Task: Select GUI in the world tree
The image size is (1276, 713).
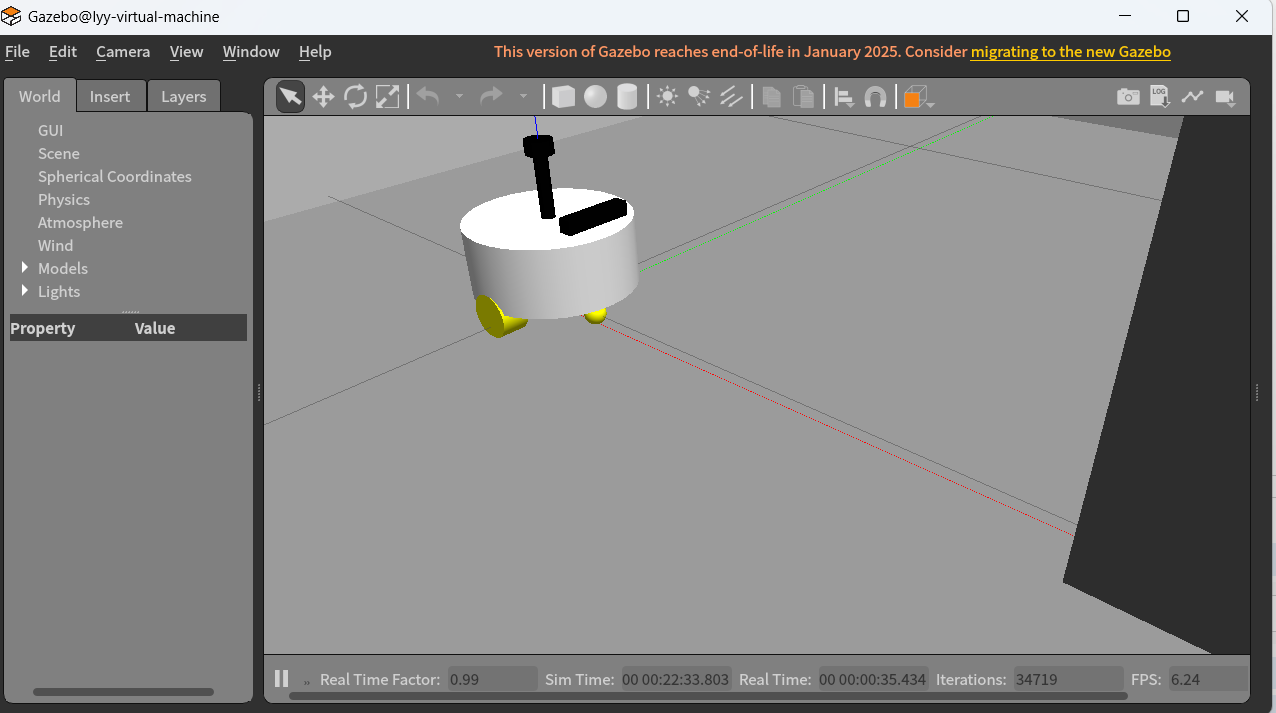Action: click(51, 130)
